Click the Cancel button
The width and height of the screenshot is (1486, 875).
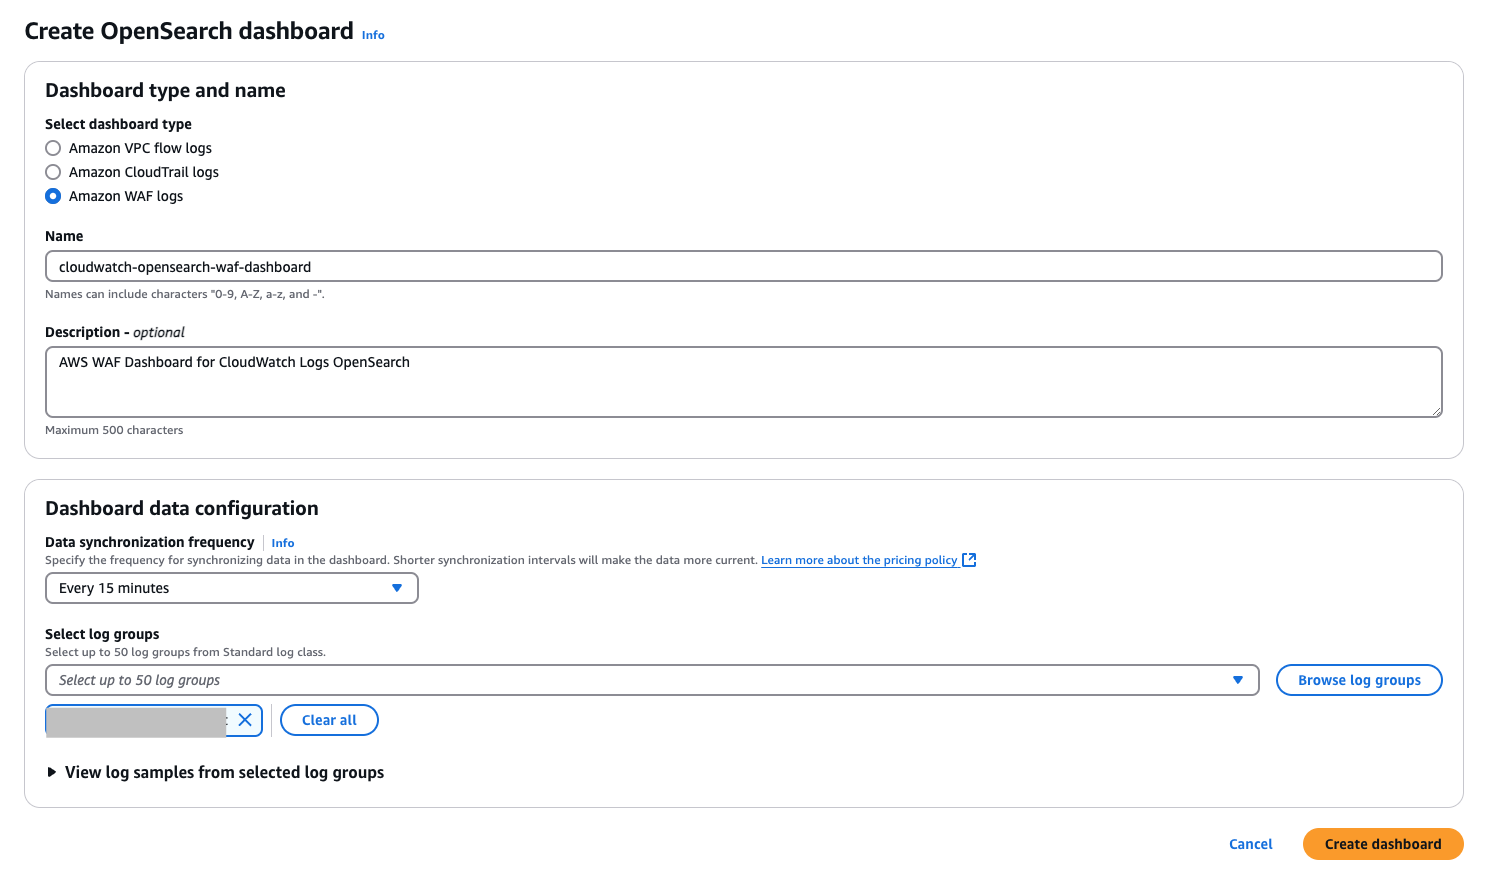click(1250, 844)
